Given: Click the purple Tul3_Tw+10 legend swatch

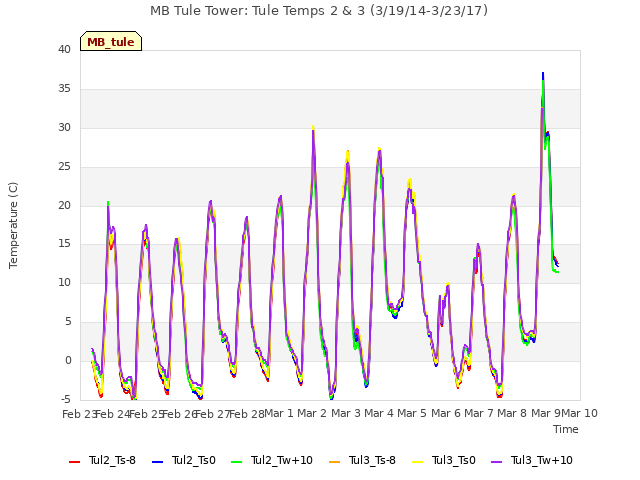Looking at the screenshot, I should tap(497, 462).
